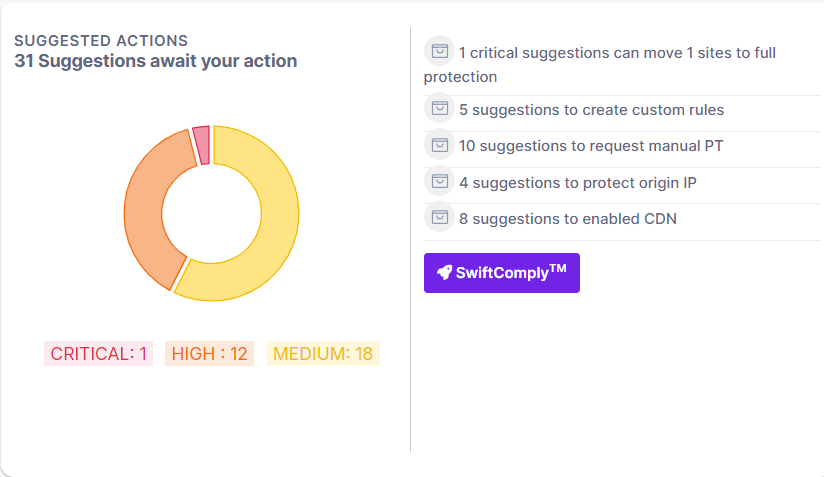Image resolution: width=824 pixels, height=477 pixels.
Task: Open the SwiftComply button
Action: point(501,273)
